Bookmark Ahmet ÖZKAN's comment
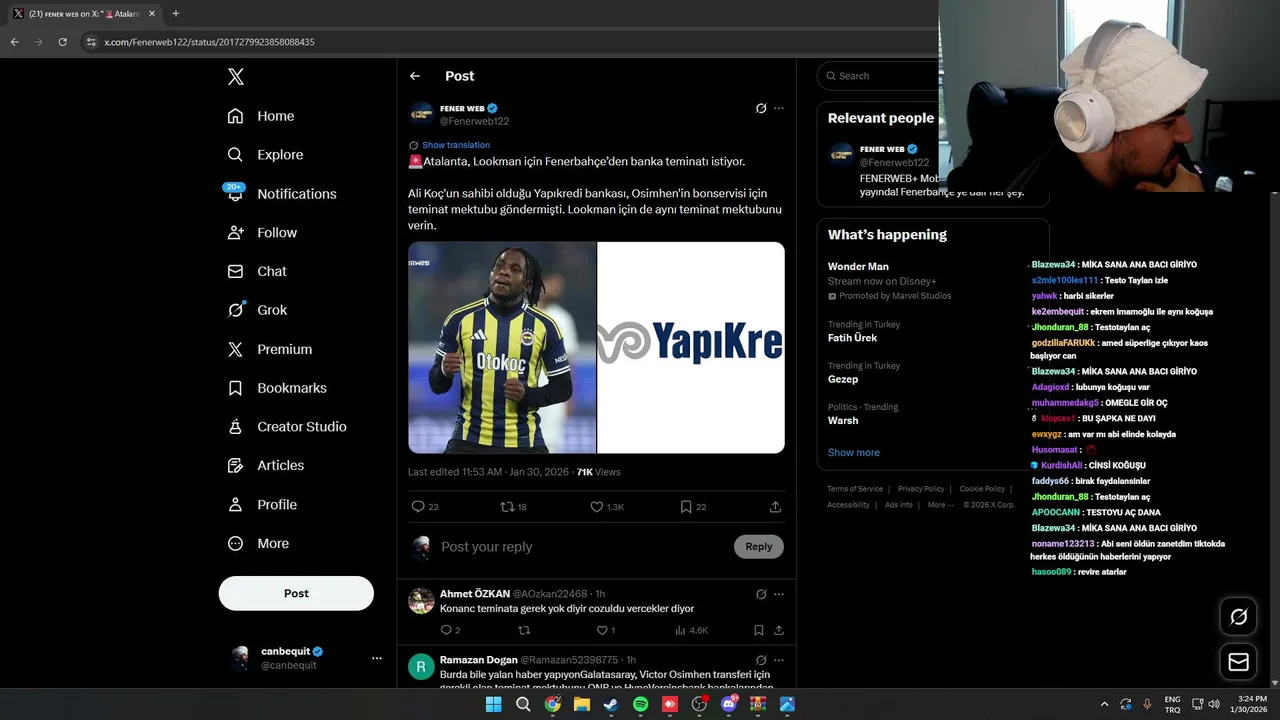Viewport: 1280px width, 720px height. point(759,630)
